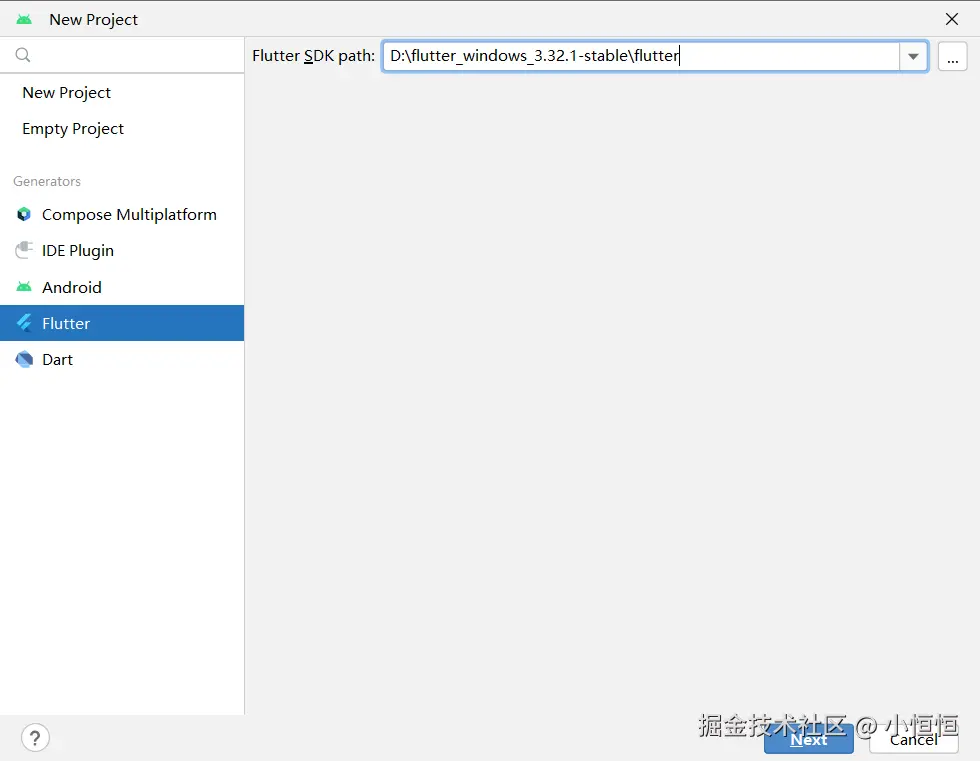Choose the Dart generator
The width and height of the screenshot is (980, 761).
click(x=122, y=359)
